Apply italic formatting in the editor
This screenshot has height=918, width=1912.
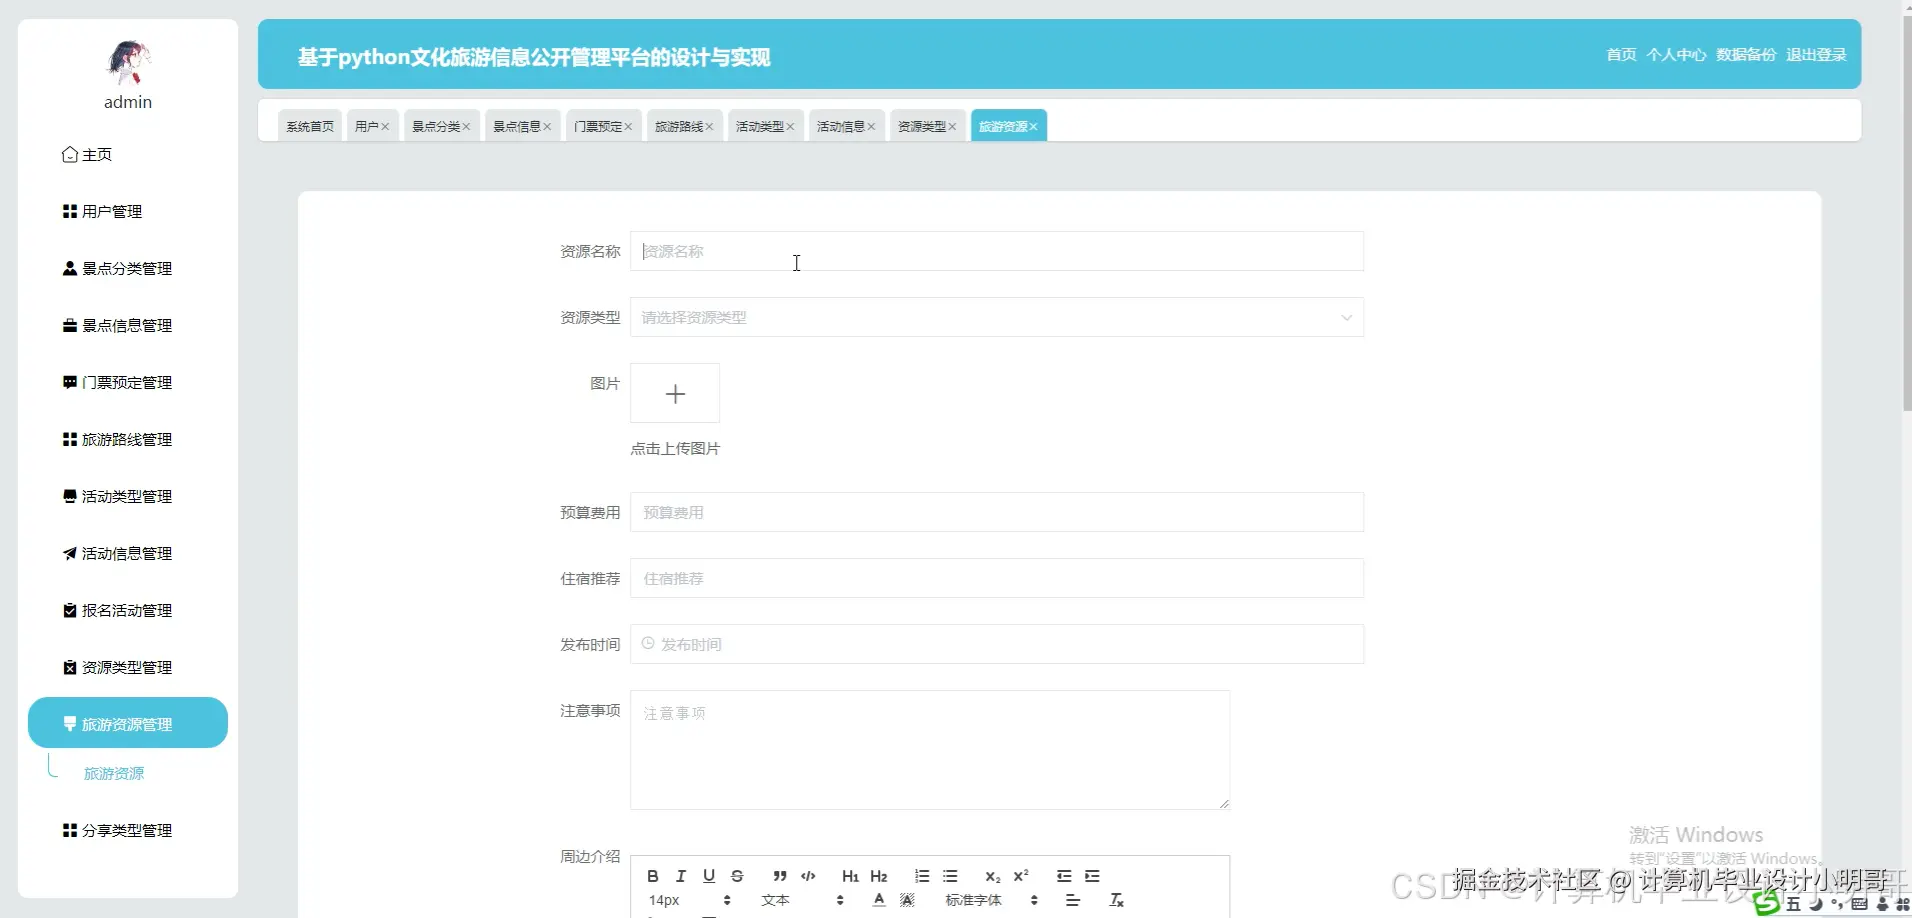click(680, 876)
